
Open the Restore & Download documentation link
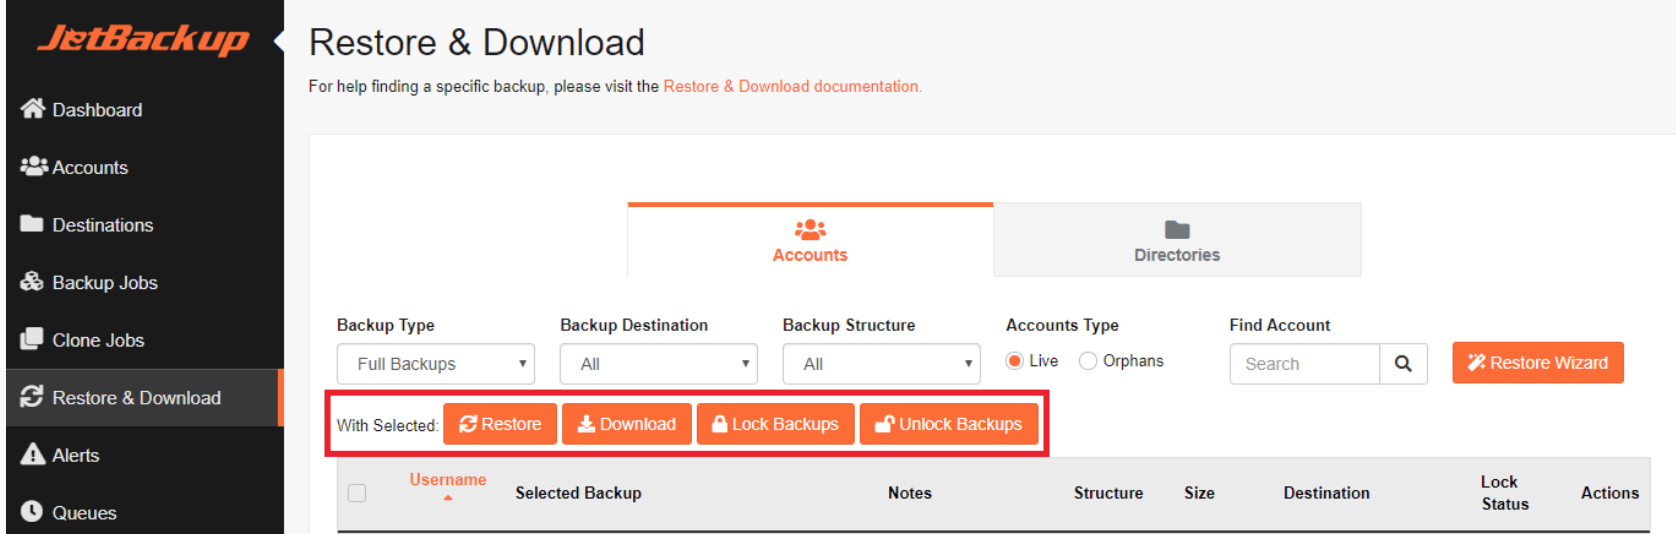click(x=792, y=87)
